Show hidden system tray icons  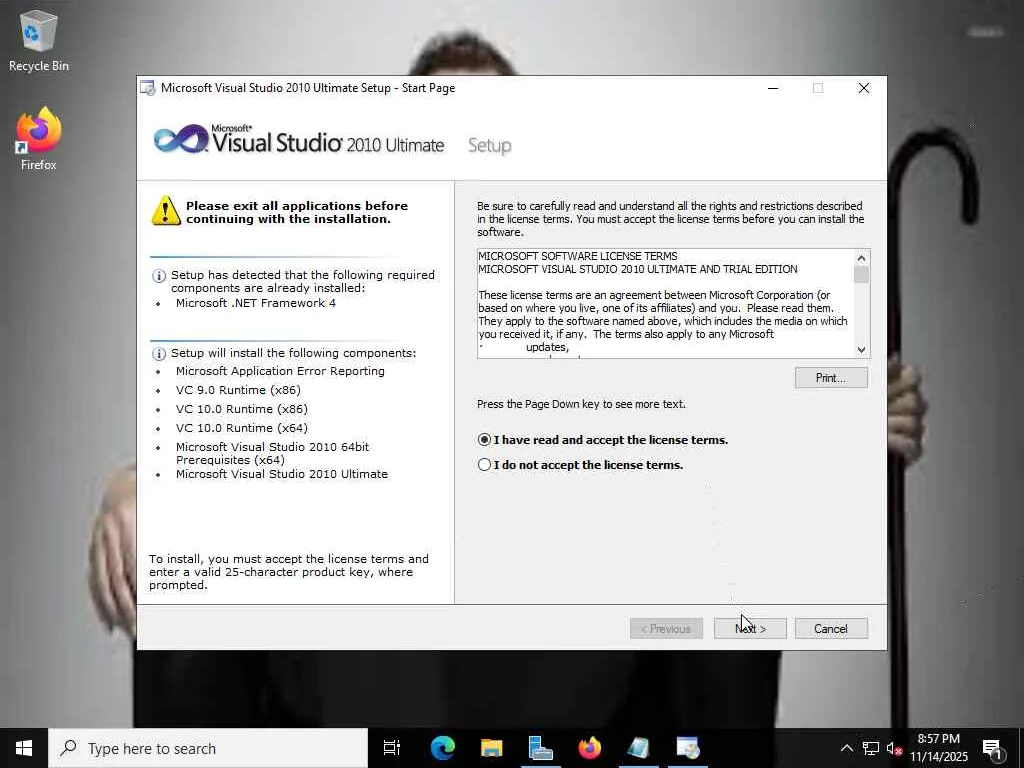846,748
